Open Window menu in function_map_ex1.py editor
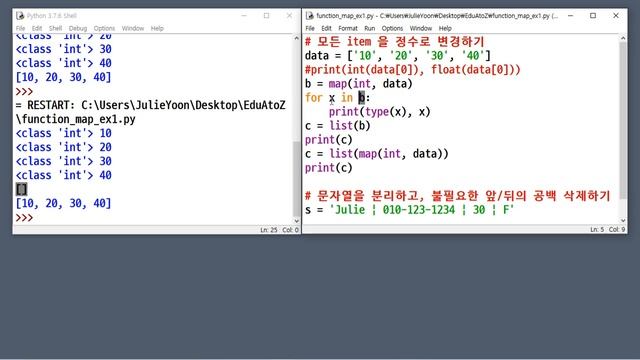Image resolution: width=640 pixels, height=360 pixels. coord(420,28)
